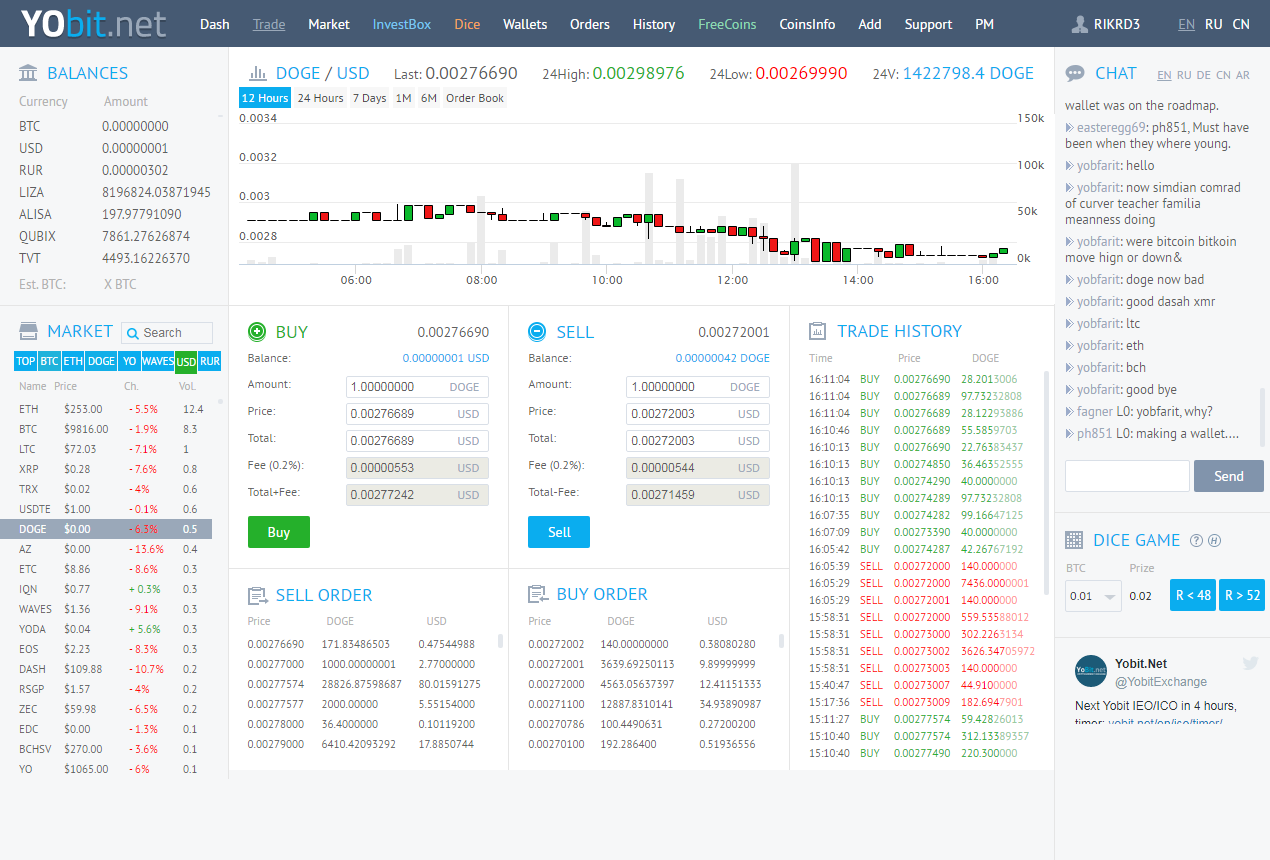Screen dimensions: 1270x860
Task: Click the Buy Order list icon
Action: pyautogui.click(x=537, y=594)
